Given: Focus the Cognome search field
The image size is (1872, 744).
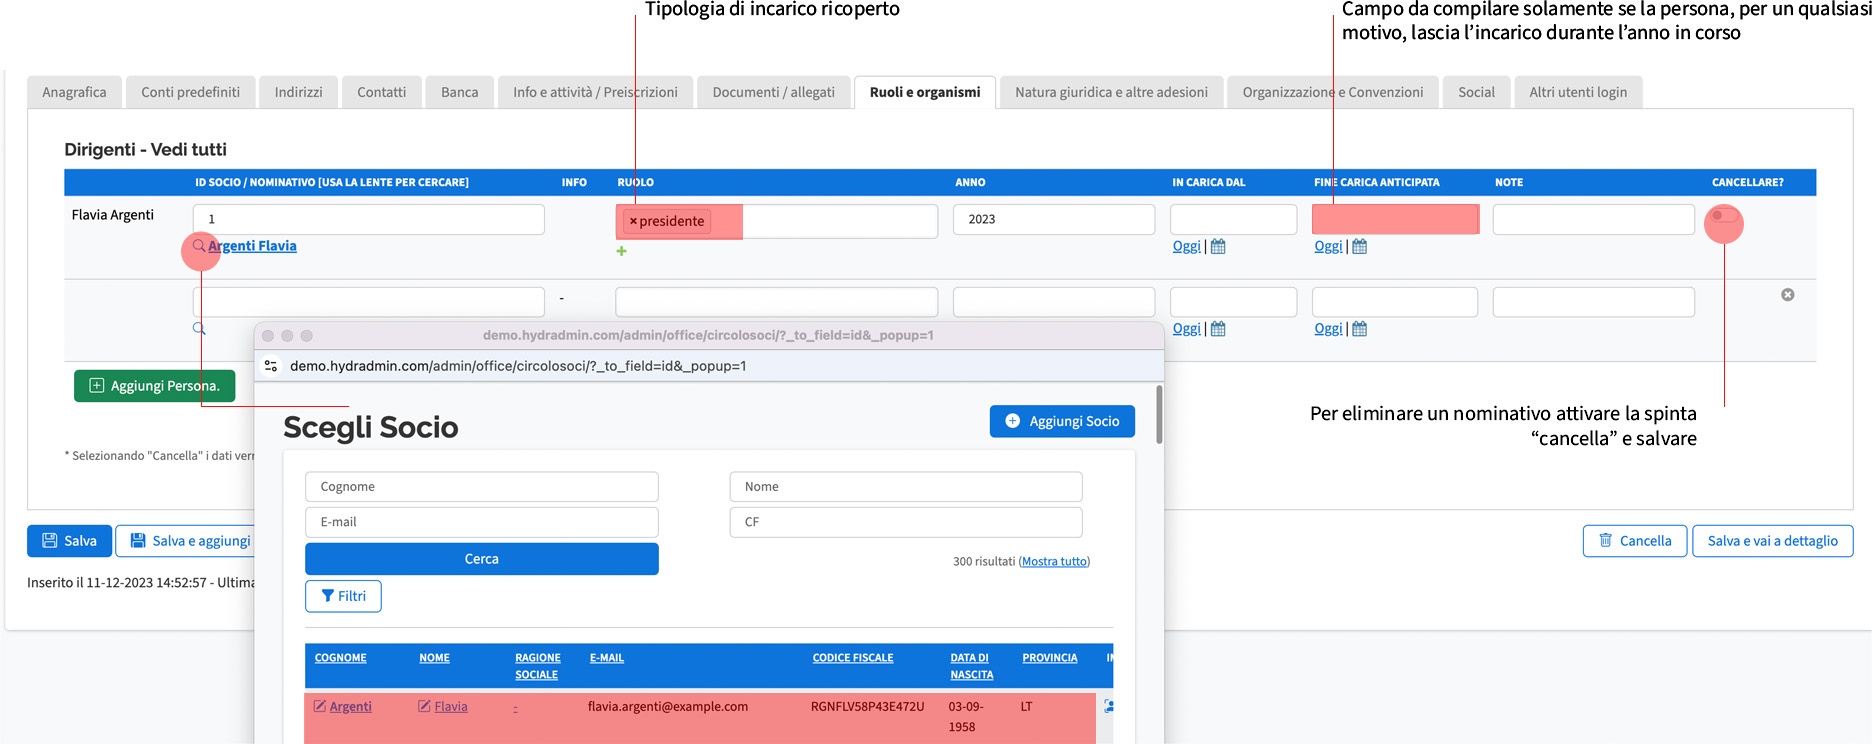Looking at the screenshot, I should [x=481, y=487].
